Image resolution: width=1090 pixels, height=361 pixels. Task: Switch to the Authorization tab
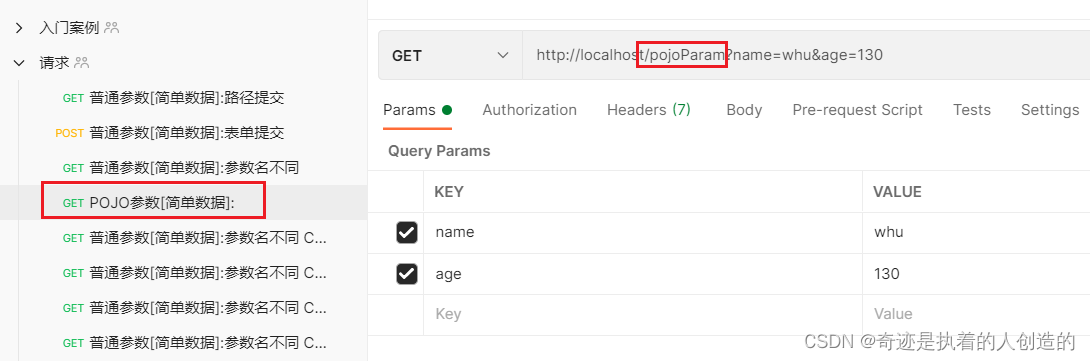tap(529, 110)
